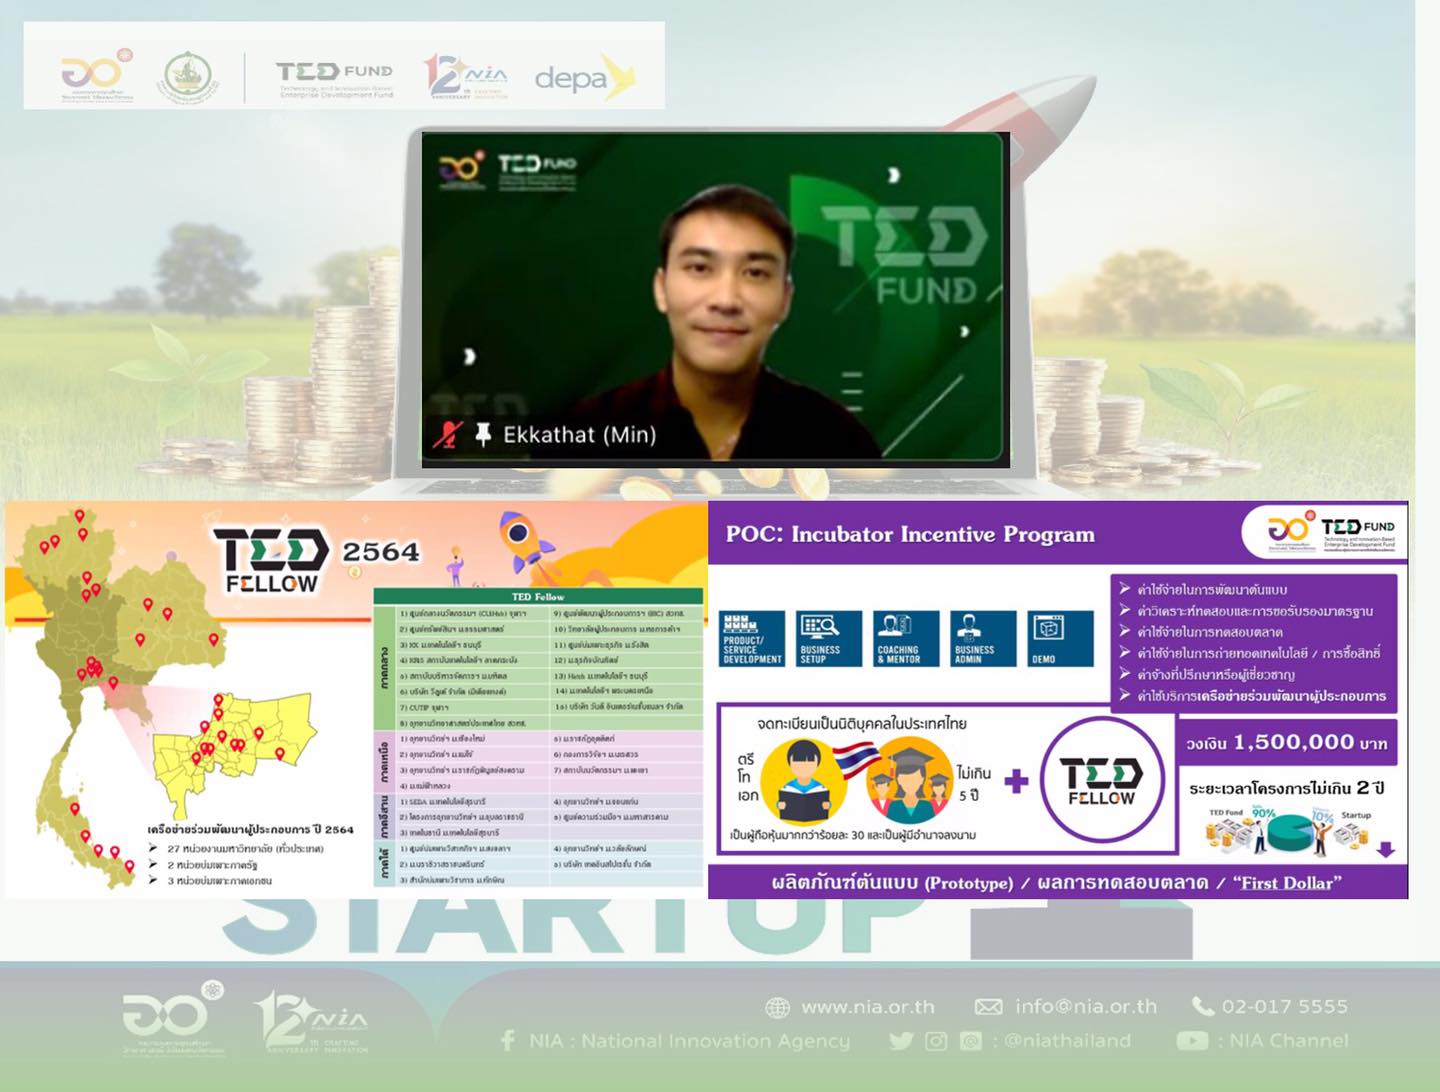Open the www.nia.or.th website link
This screenshot has height=1092, width=1440.
coord(868,1007)
